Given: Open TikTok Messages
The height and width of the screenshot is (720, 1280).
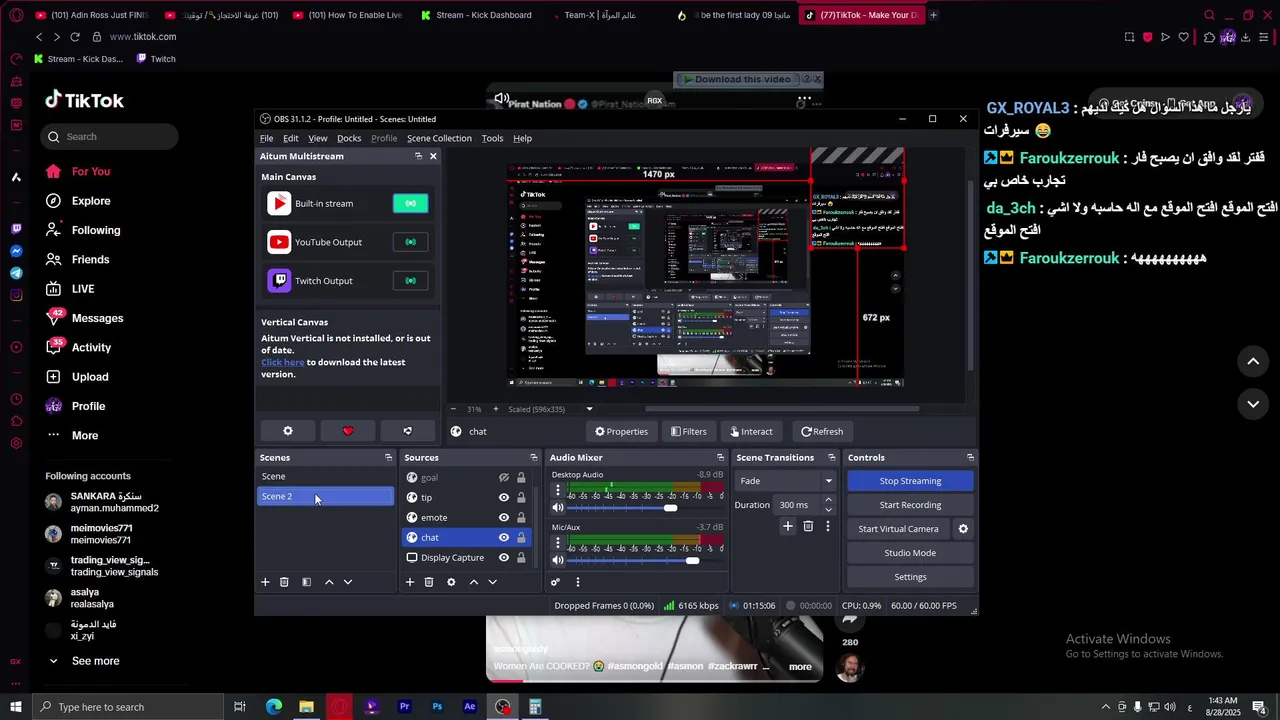Looking at the screenshot, I should (97, 318).
